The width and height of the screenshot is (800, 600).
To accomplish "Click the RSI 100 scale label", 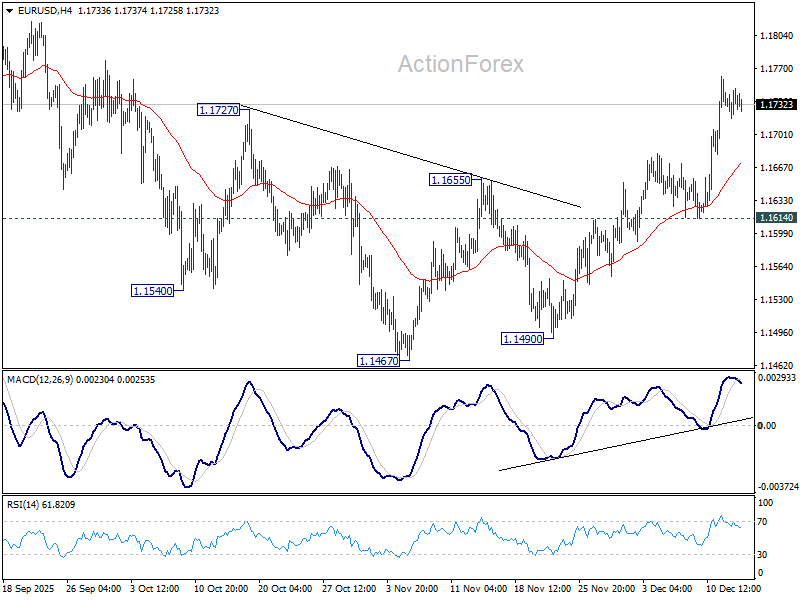I will pyautogui.click(x=765, y=503).
